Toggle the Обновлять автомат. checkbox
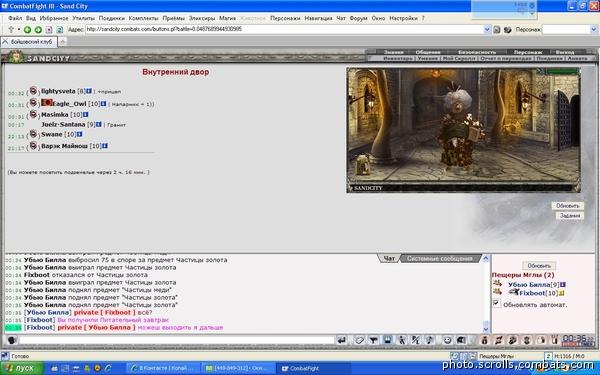 pyautogui.click(x=496, y=303)
